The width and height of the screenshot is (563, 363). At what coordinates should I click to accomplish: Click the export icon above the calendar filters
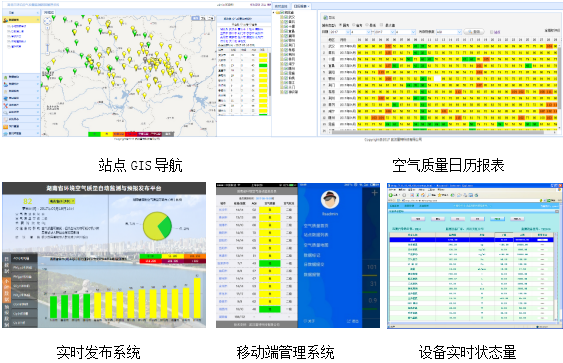325,17
